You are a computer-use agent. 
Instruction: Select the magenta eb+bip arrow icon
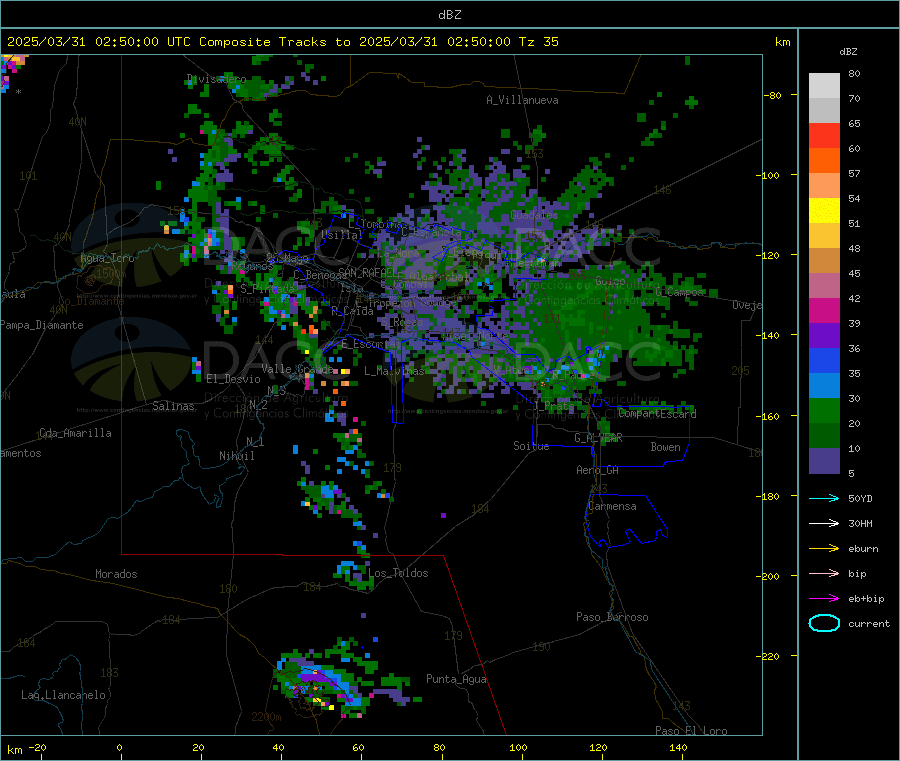tap(824, 599)
